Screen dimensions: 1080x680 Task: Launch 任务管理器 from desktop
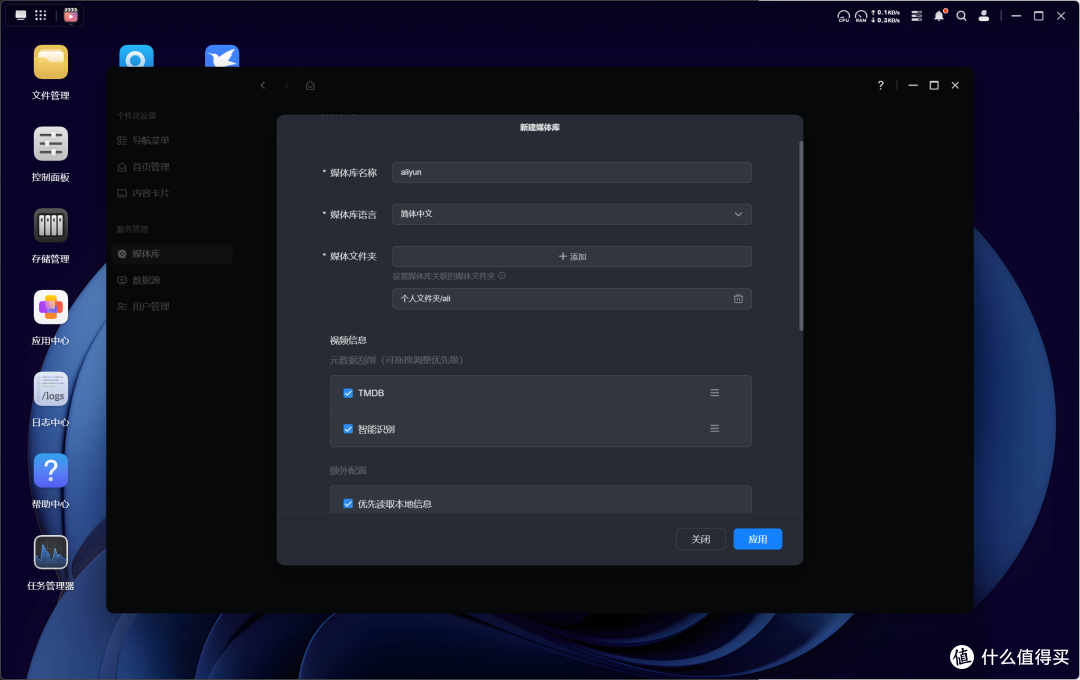[50, 553]
